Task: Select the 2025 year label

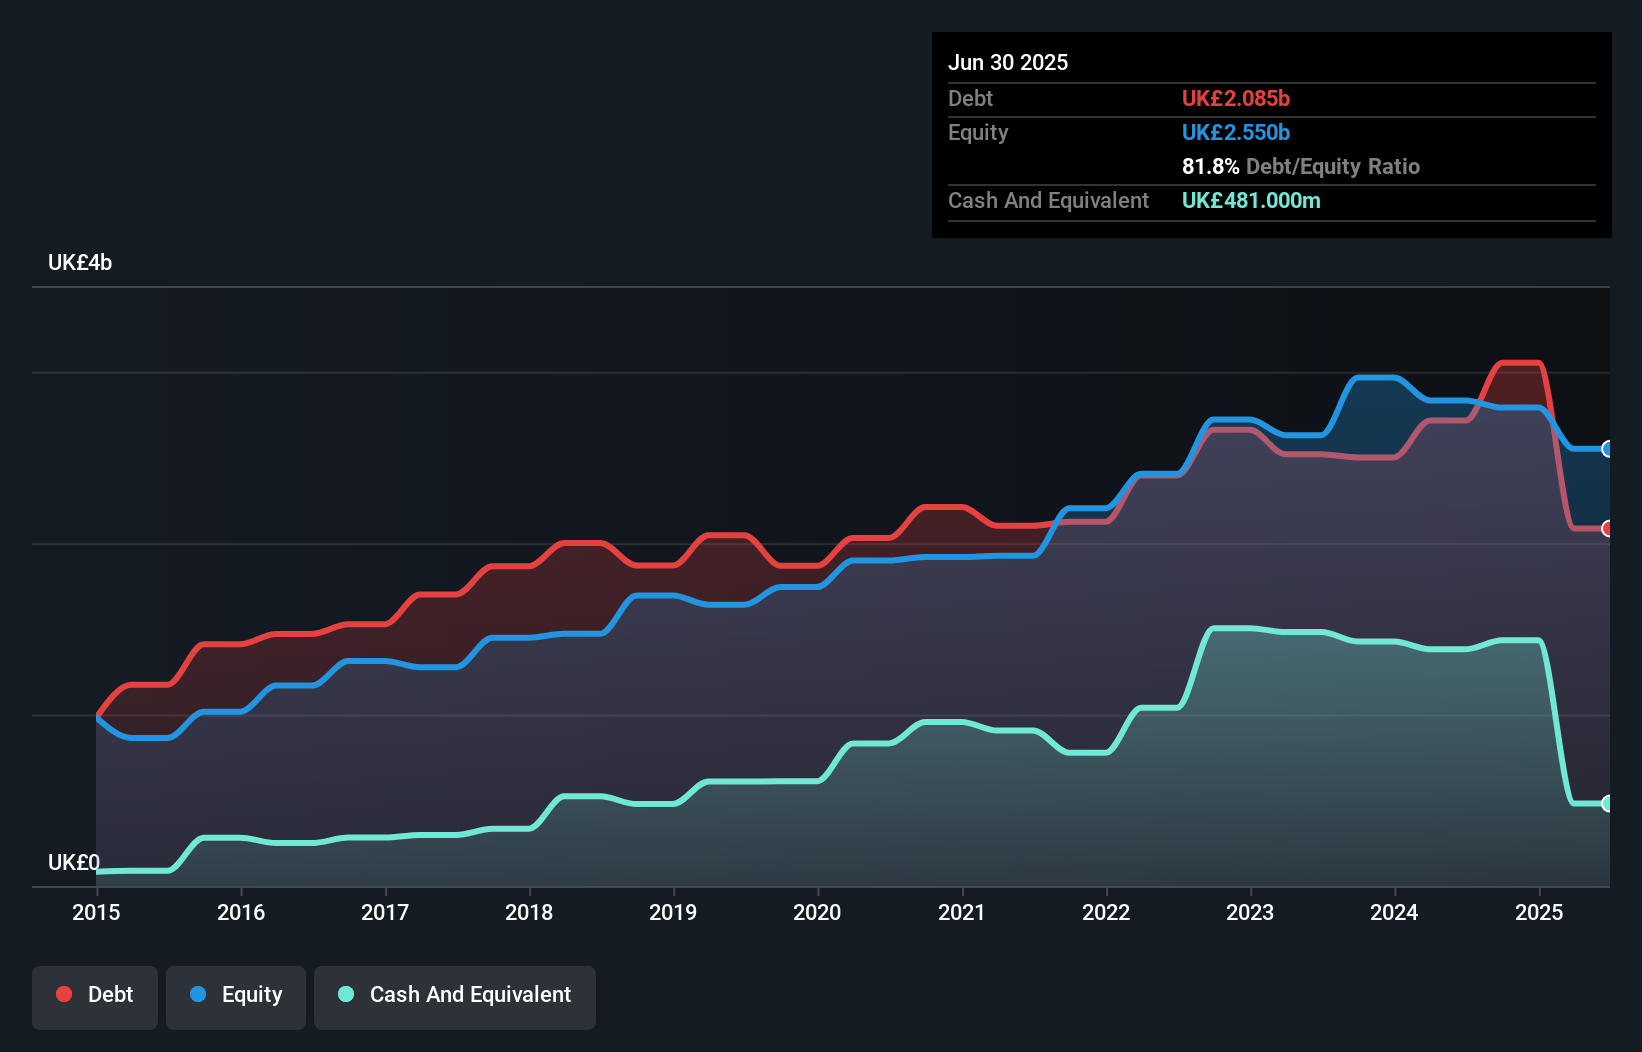Action: 1539,912
